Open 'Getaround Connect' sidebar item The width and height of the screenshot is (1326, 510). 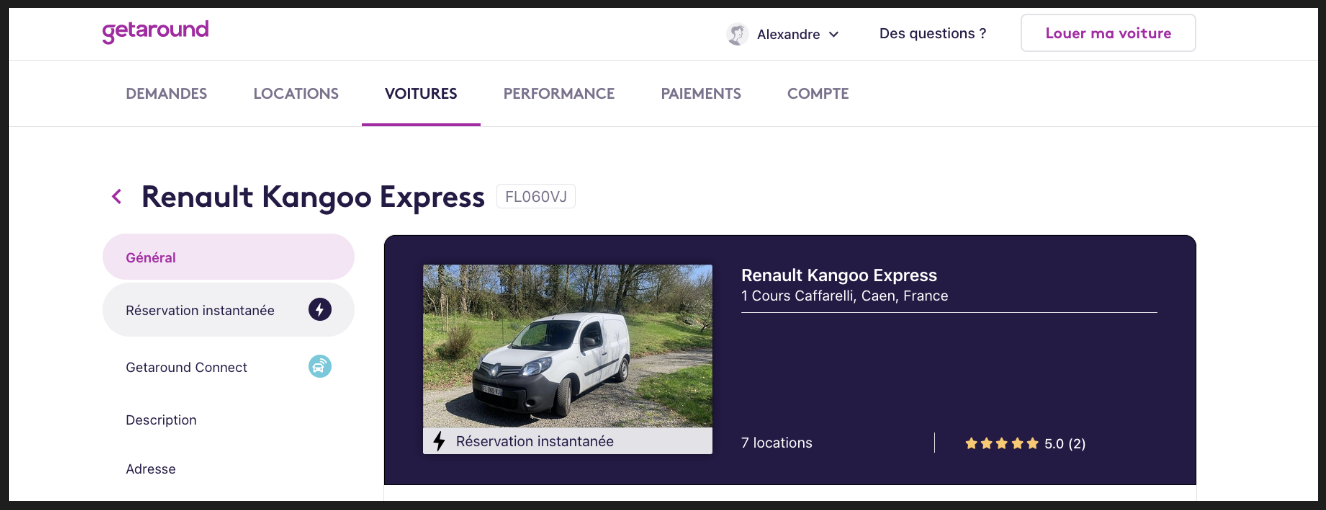tap(228, 367)
